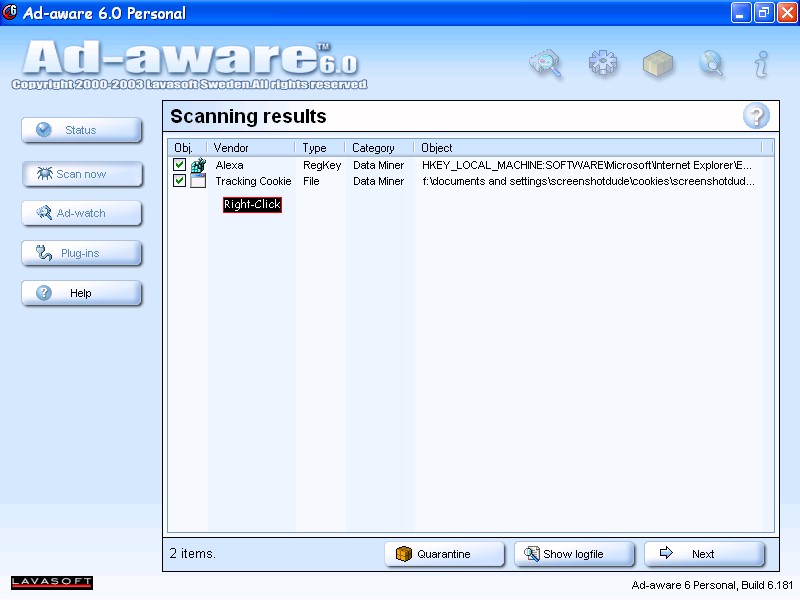Click the Ad-aware title bar app icon
Viewport: 800px width, 600px height.
9,12
